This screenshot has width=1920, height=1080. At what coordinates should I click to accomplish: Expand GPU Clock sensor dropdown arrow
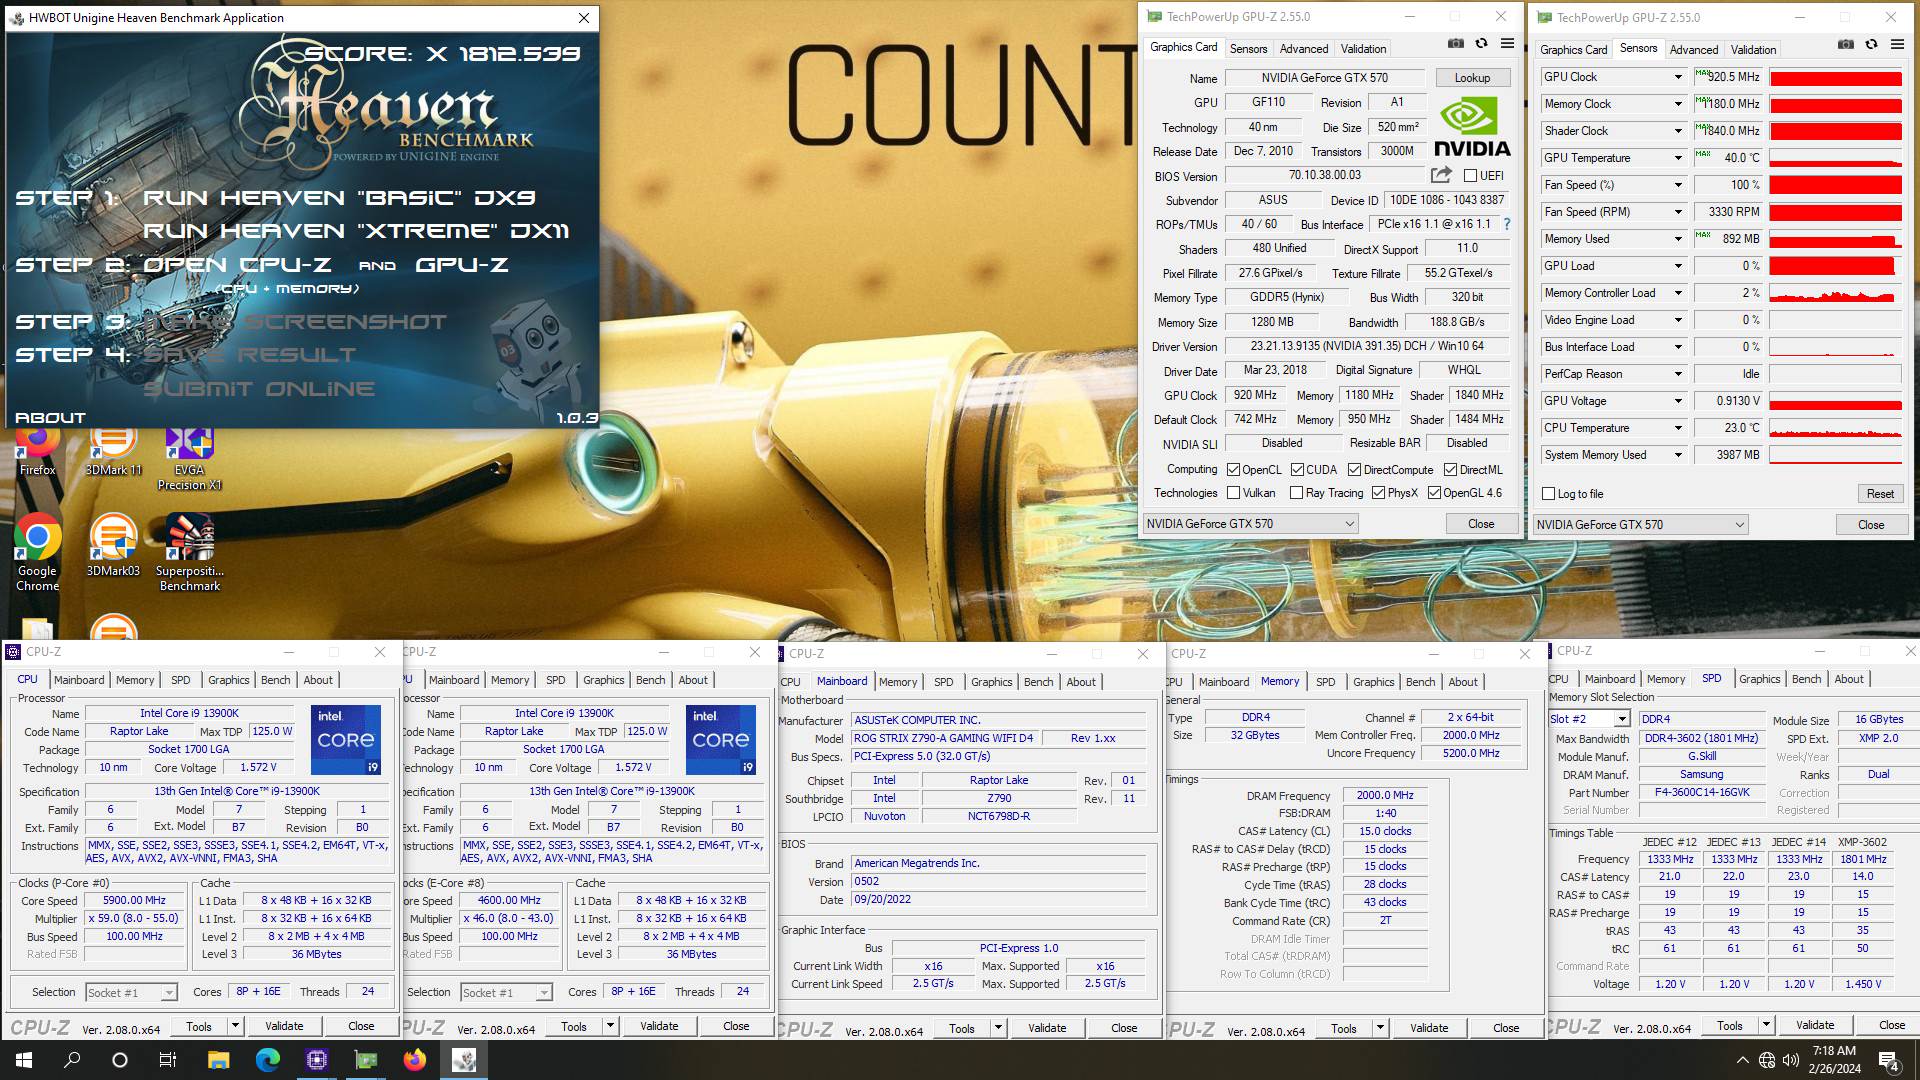coord(1678,77)
